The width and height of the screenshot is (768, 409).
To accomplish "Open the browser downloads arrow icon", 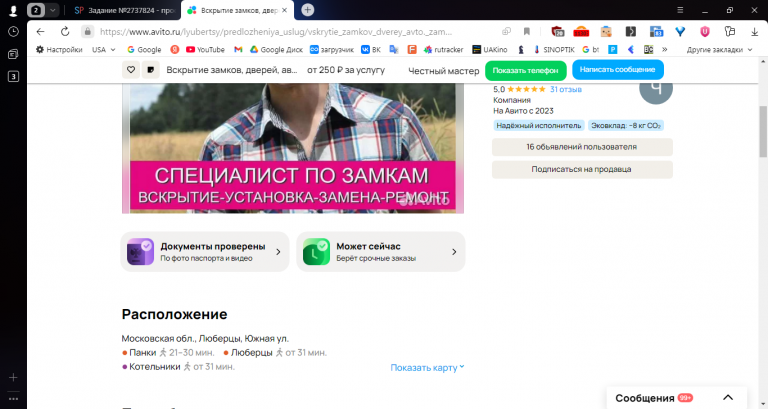I will click(754, 31).
